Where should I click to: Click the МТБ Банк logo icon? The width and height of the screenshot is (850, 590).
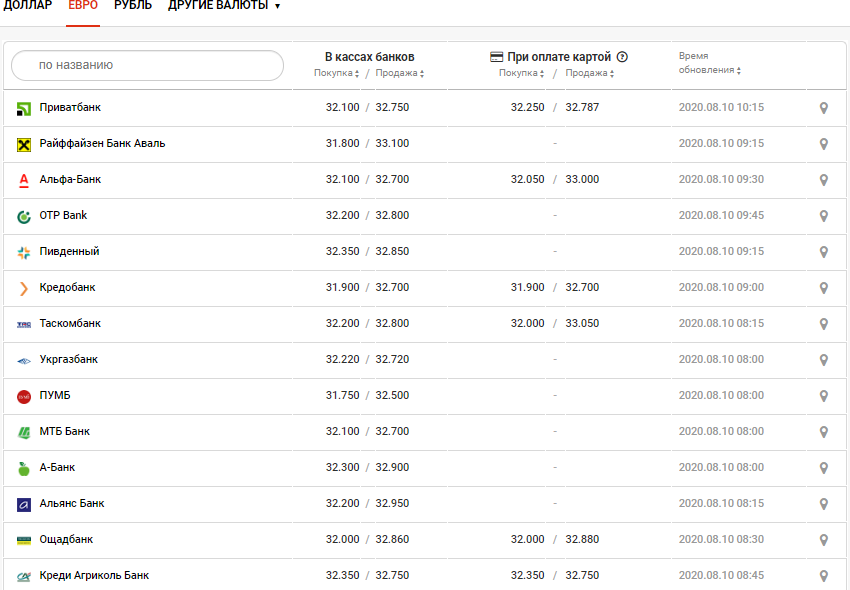(x=24, y=433)
